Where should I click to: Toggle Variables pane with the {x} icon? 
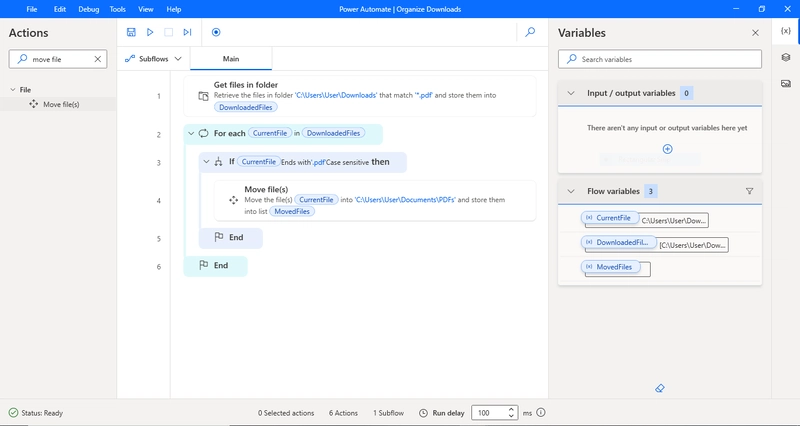click(x=786, y=31)
